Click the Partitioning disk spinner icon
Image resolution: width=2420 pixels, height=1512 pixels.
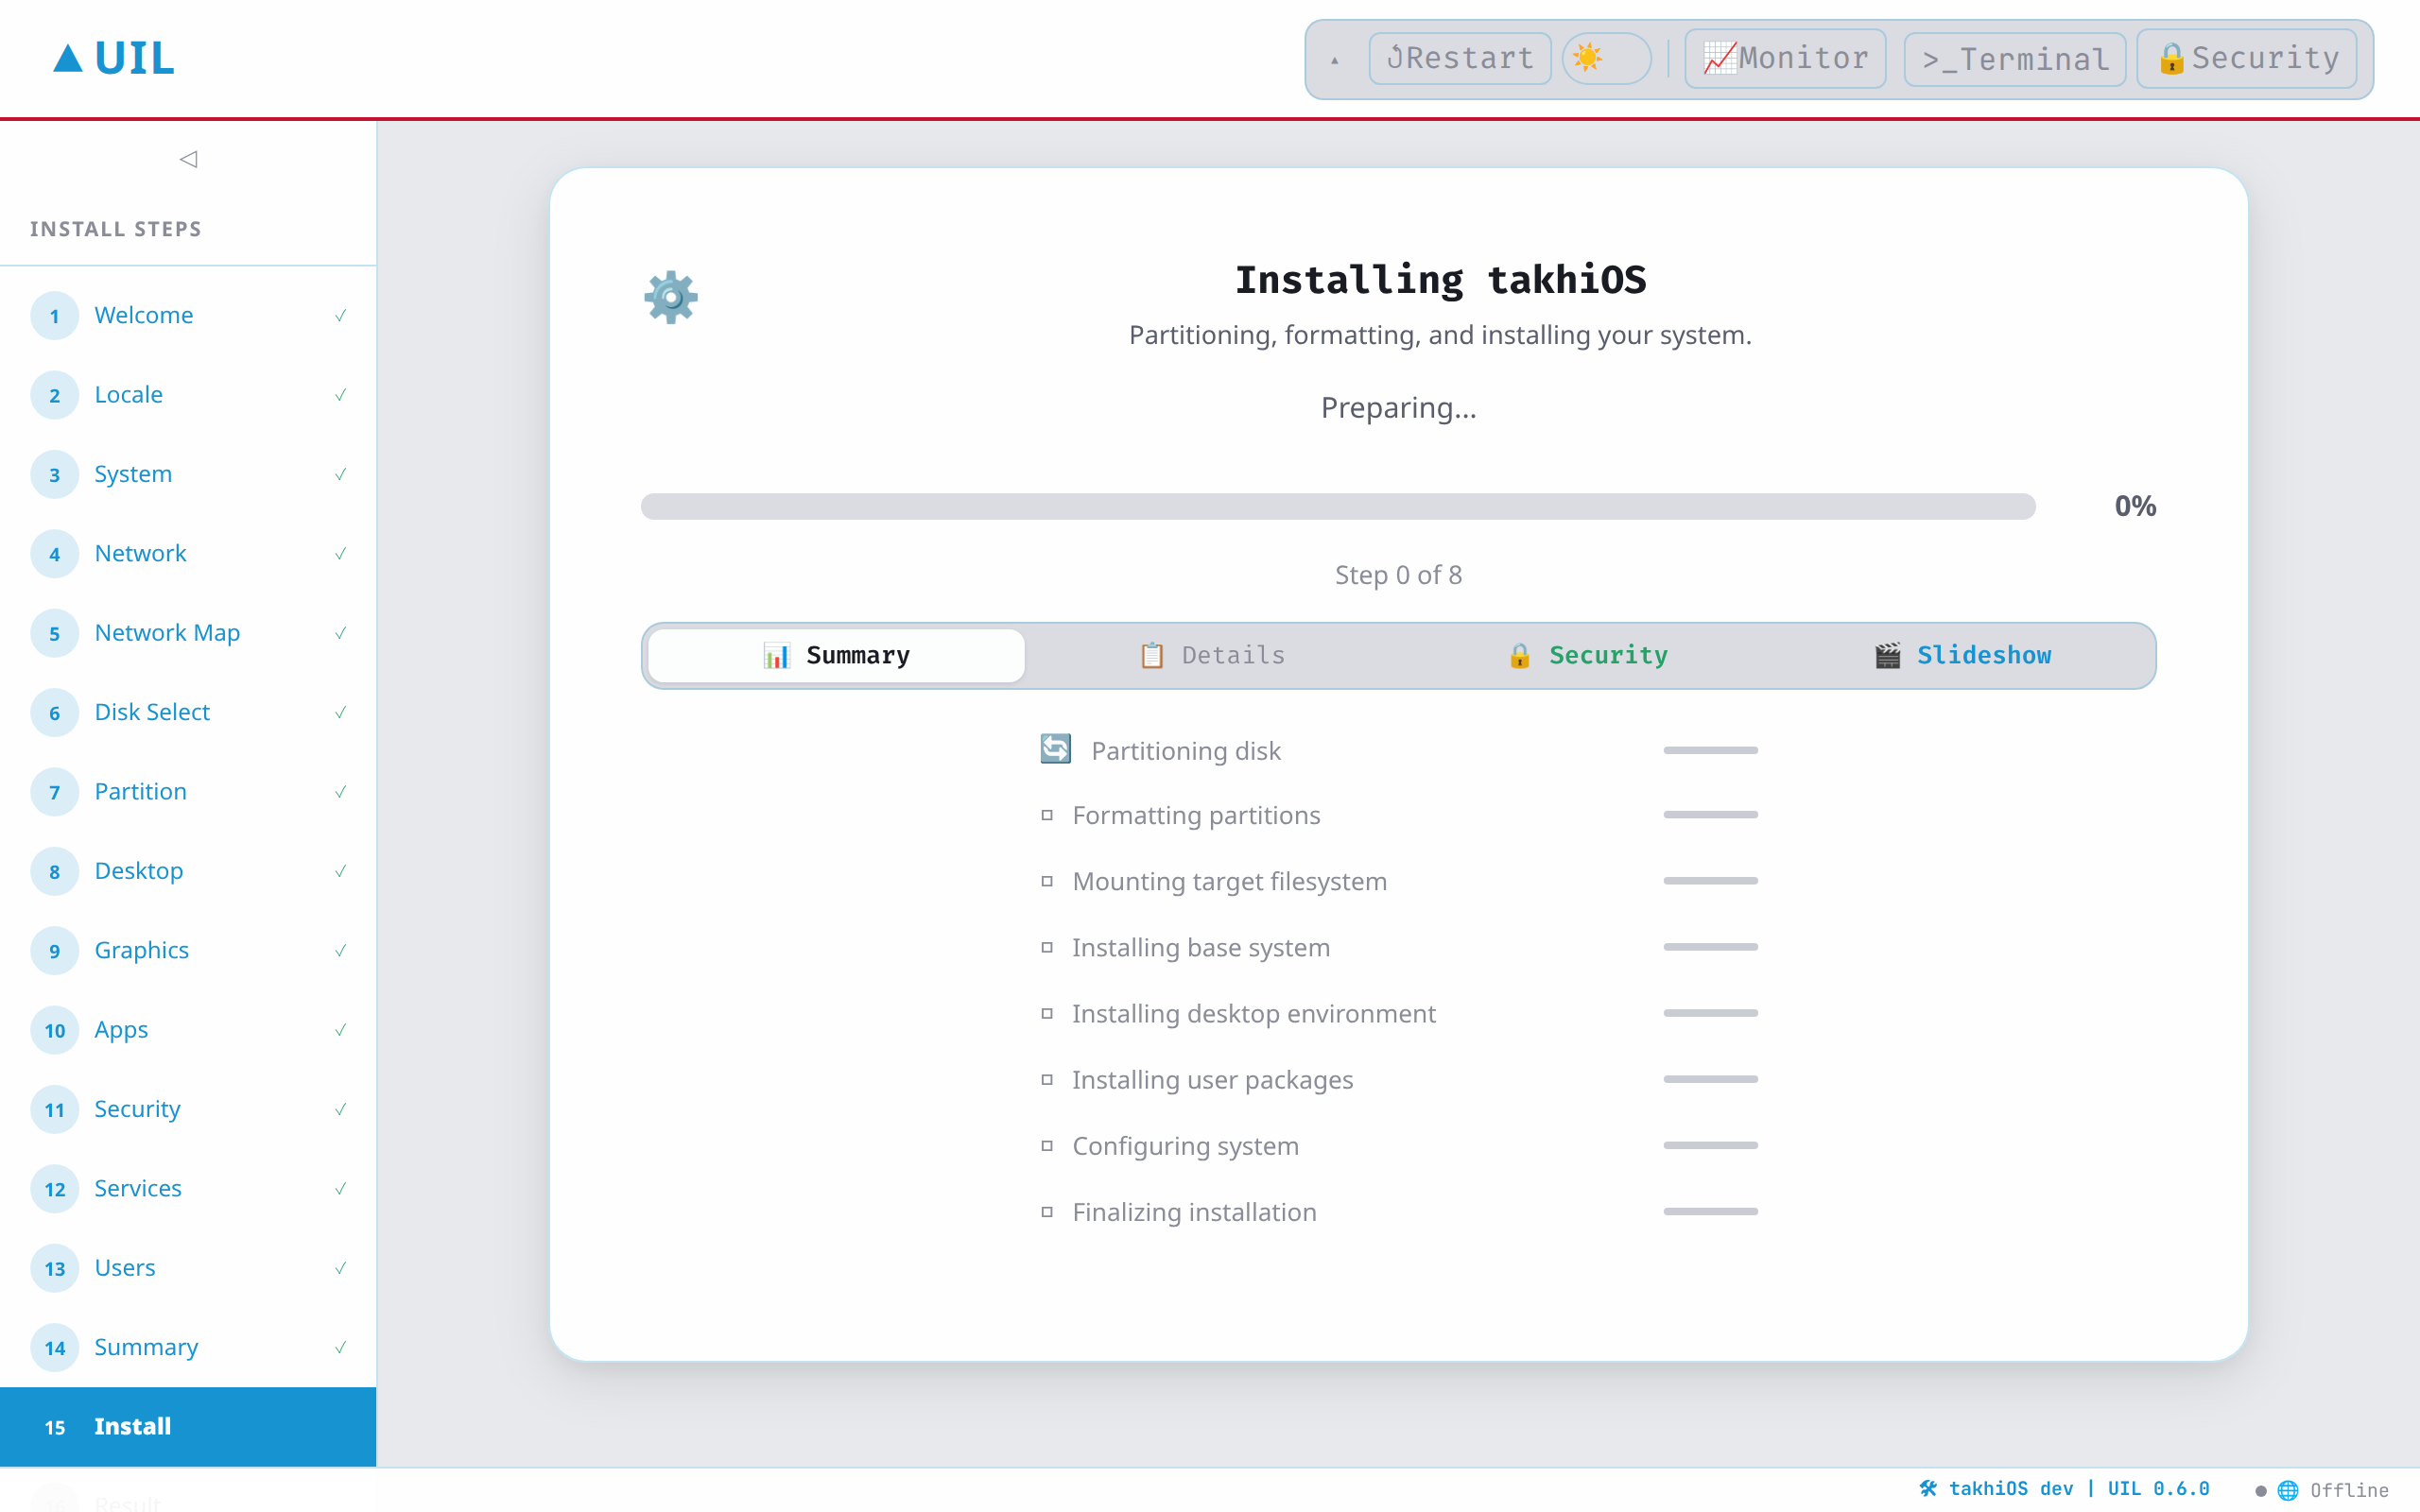(1055, 749)
